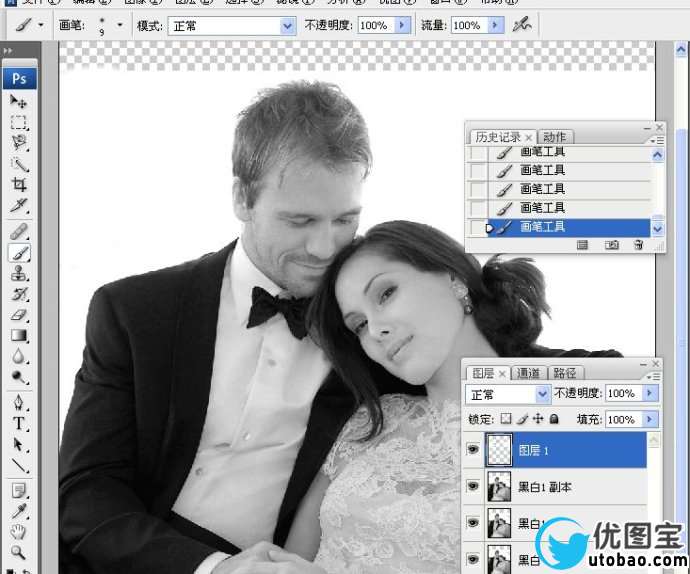Select the Brush tool in the toolbox
Image resolution: width=690 pixels, height=574 pixels.
pyautogui.click(x=18, y=253)
